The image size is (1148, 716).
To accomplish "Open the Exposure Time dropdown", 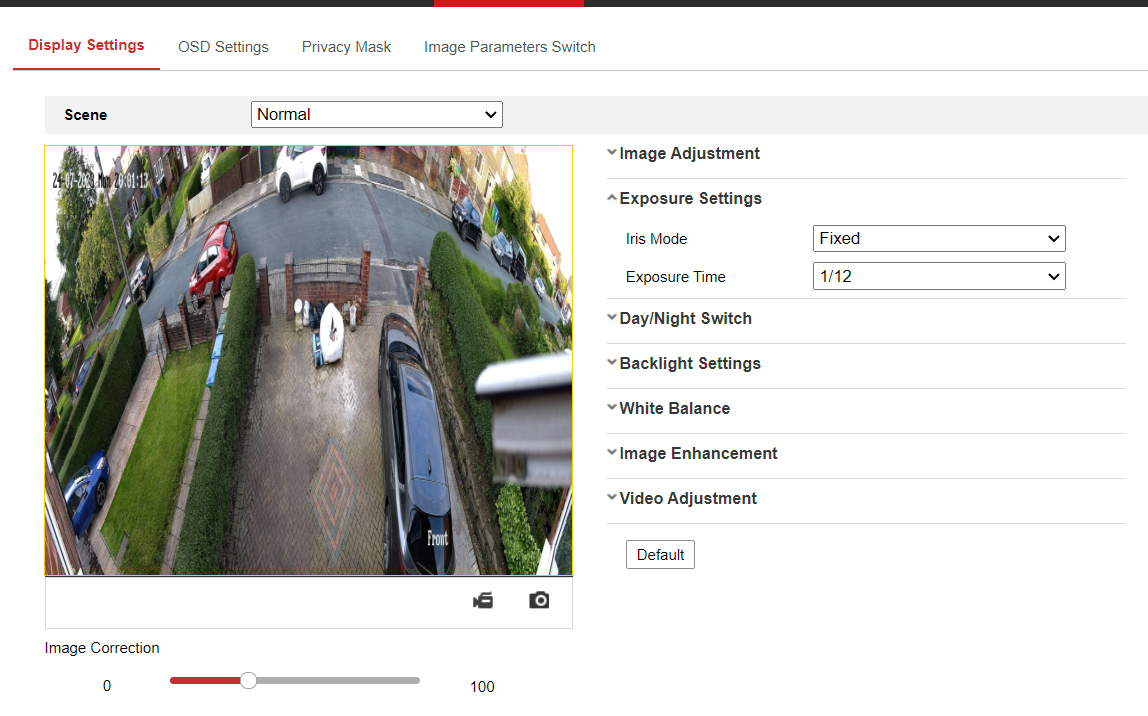I will coord(939,277).
